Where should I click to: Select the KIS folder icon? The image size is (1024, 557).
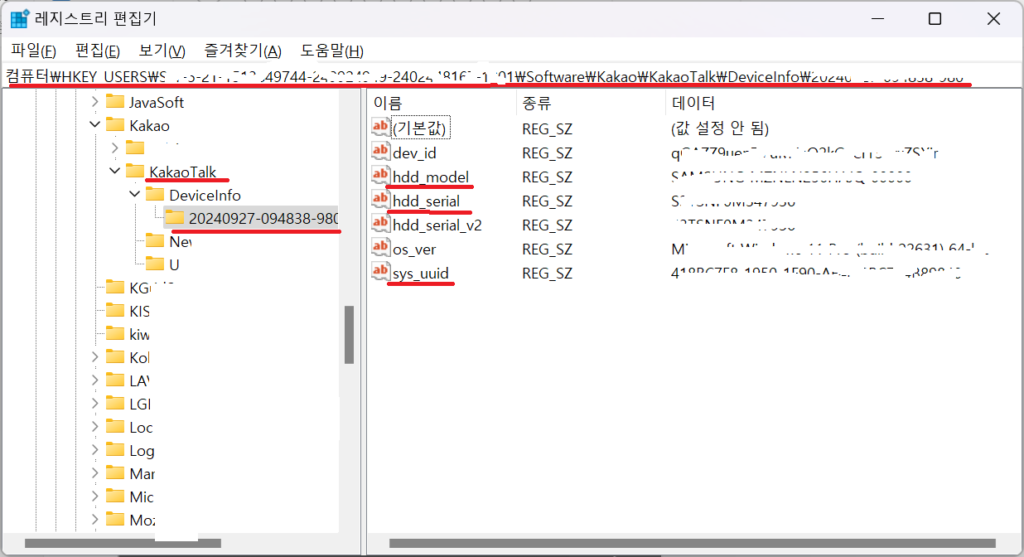(115, 310)
